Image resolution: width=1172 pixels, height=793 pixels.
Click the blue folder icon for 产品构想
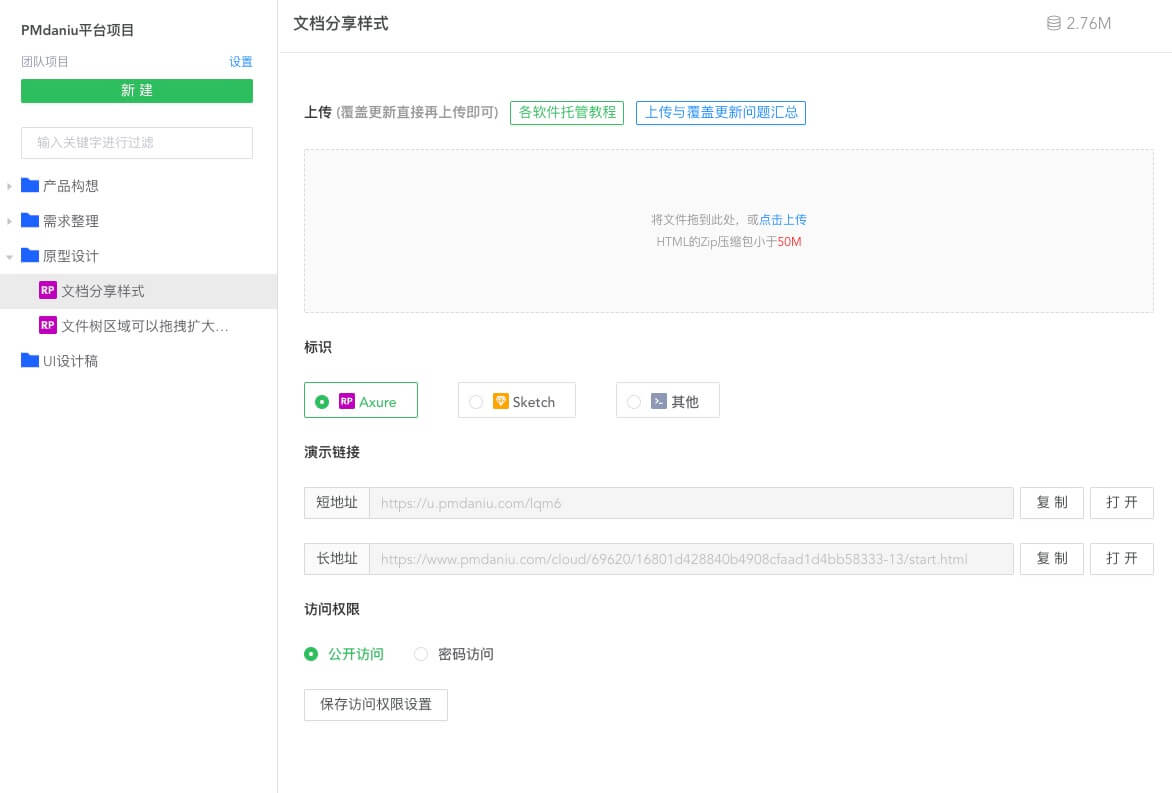30,186
